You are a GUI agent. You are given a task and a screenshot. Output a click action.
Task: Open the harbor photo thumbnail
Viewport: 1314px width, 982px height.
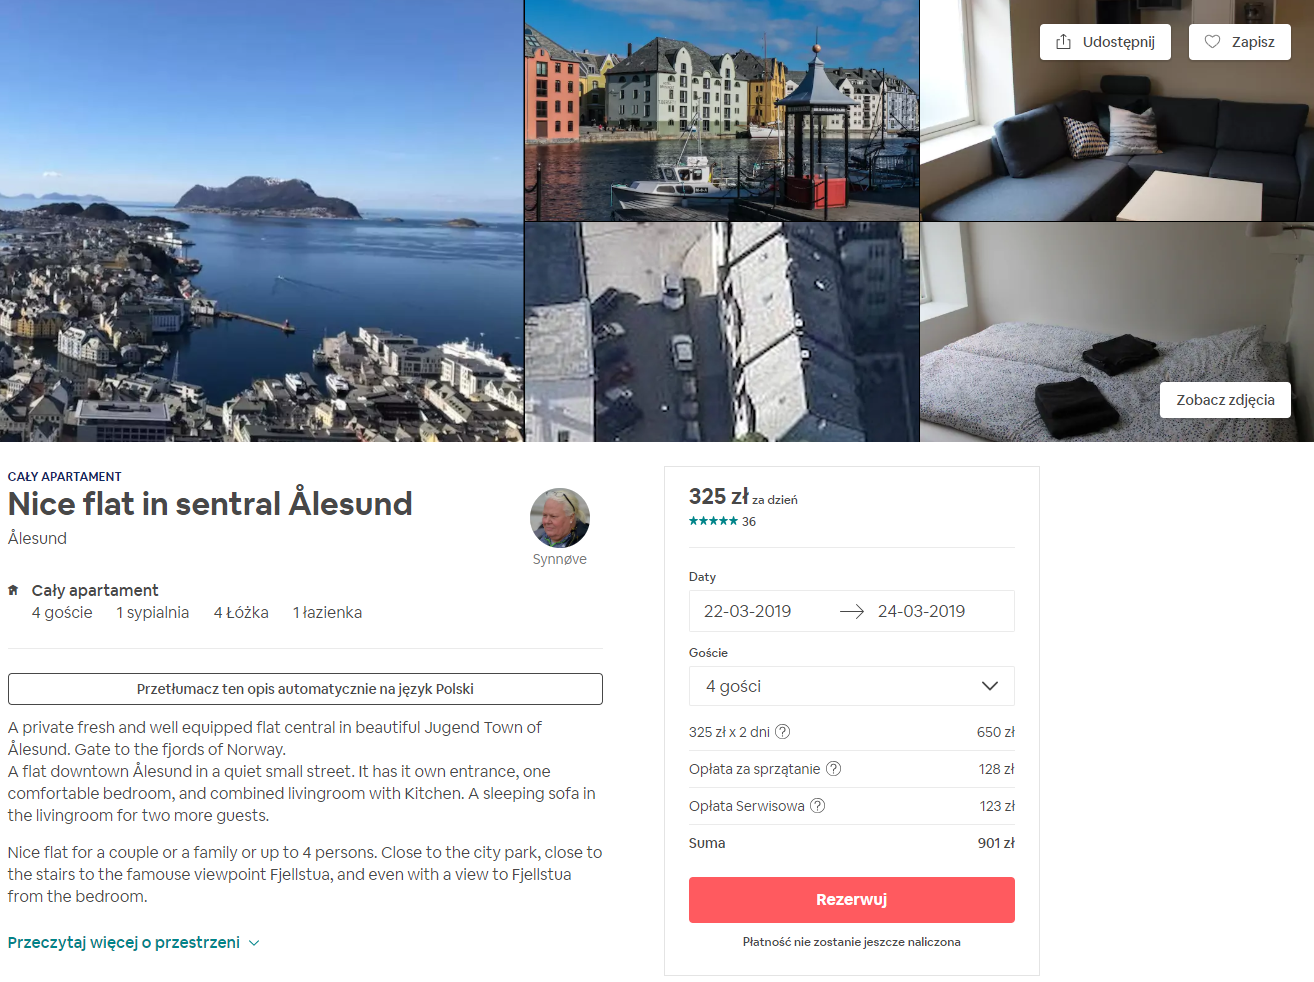coord(720,110)
